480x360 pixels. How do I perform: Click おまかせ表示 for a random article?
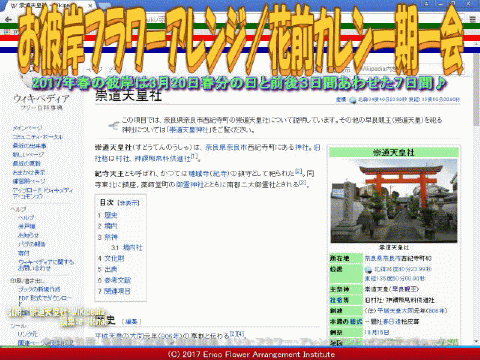[x=29, y=172]
